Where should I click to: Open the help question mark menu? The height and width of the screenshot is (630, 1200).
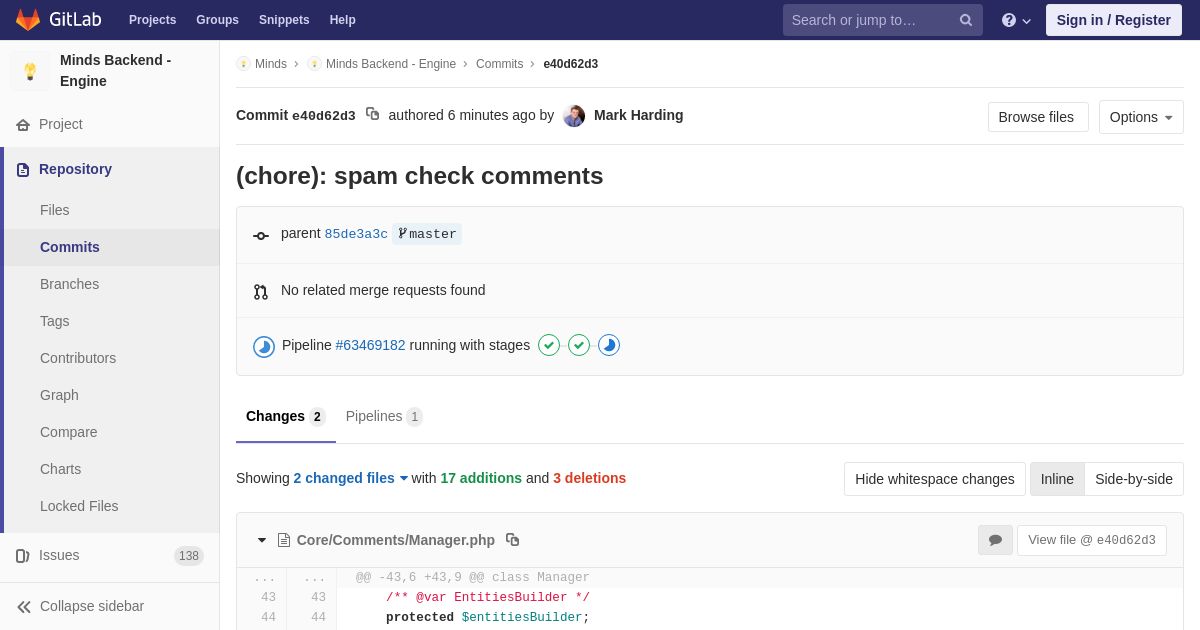click(1016, 20)
